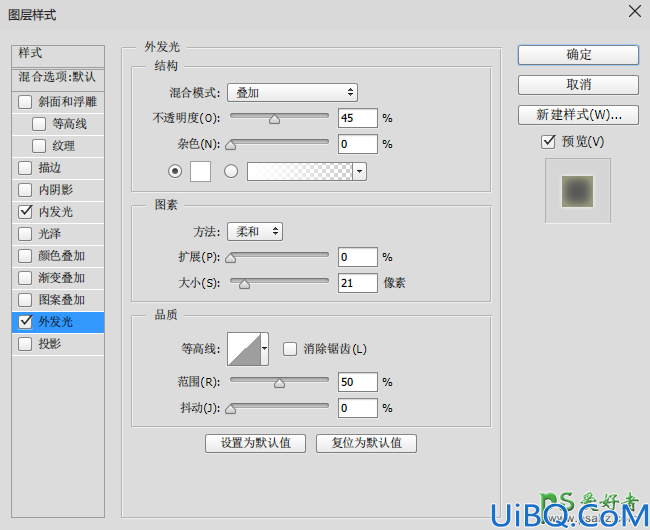The width and height of the screenshot is (650, 530).
Task: Enable 光泽 checkbox
Action: 25,234
